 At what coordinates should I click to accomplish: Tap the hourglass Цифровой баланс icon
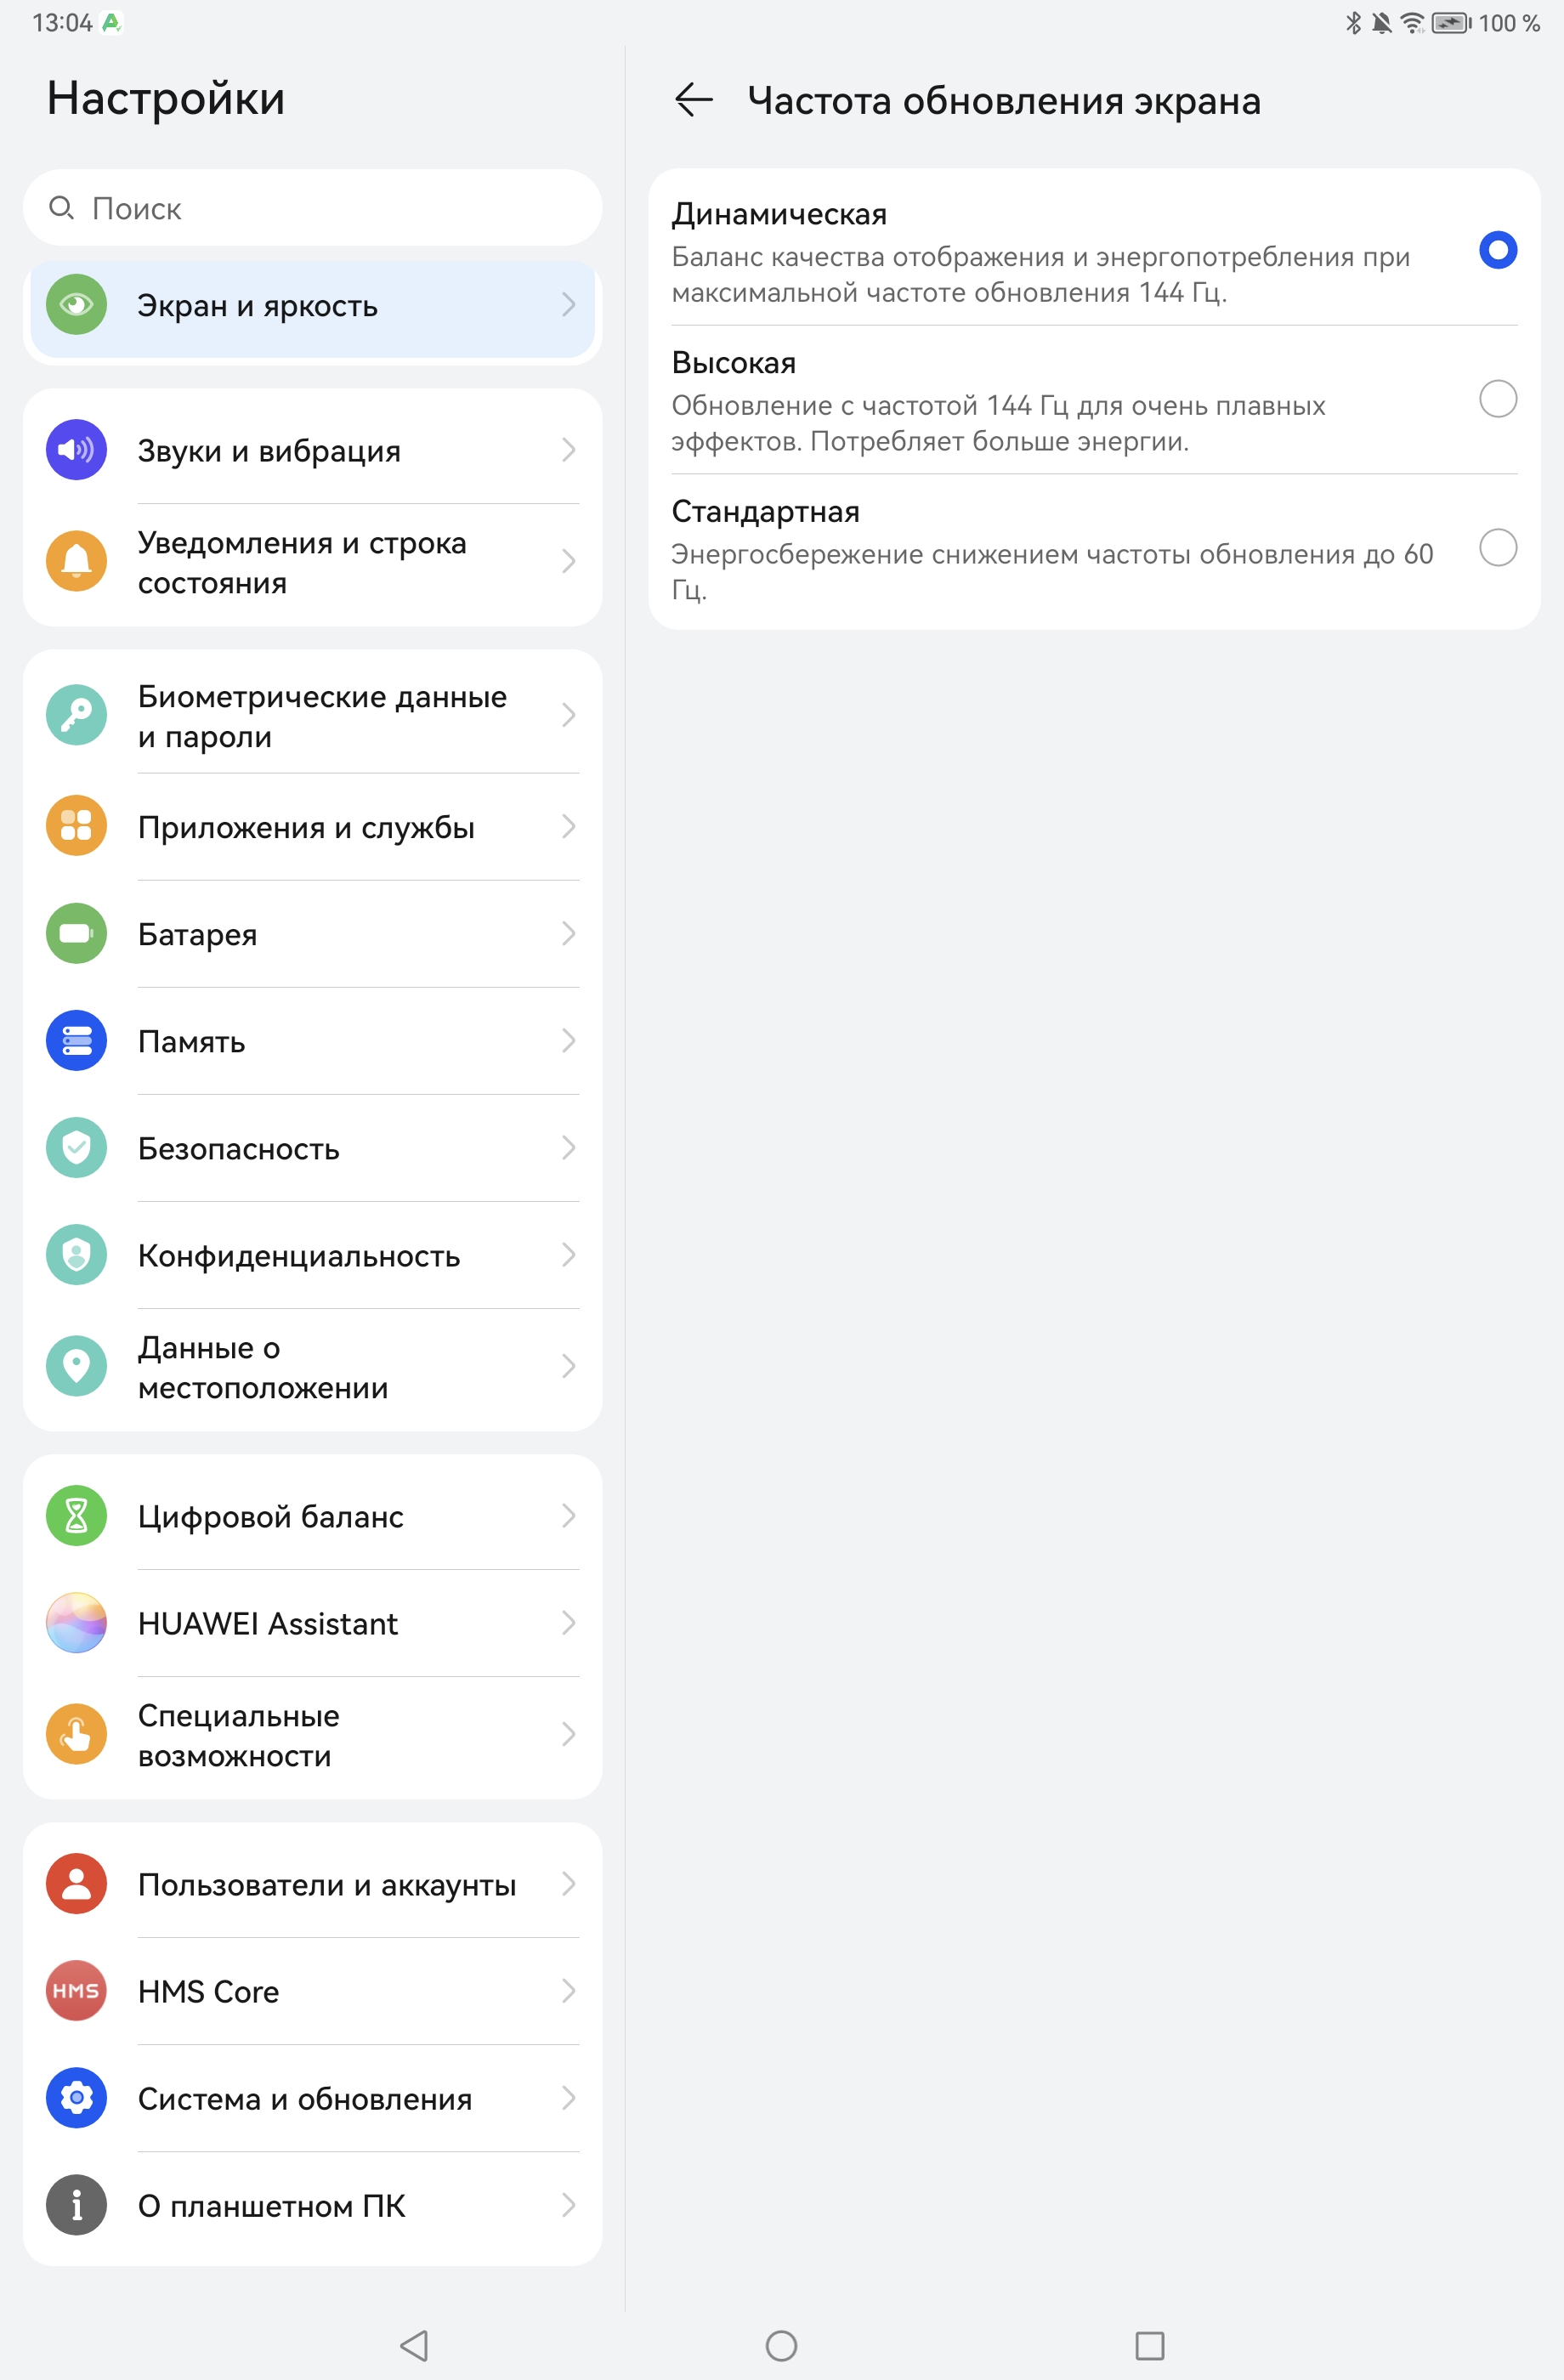(x=76, y=1516)
